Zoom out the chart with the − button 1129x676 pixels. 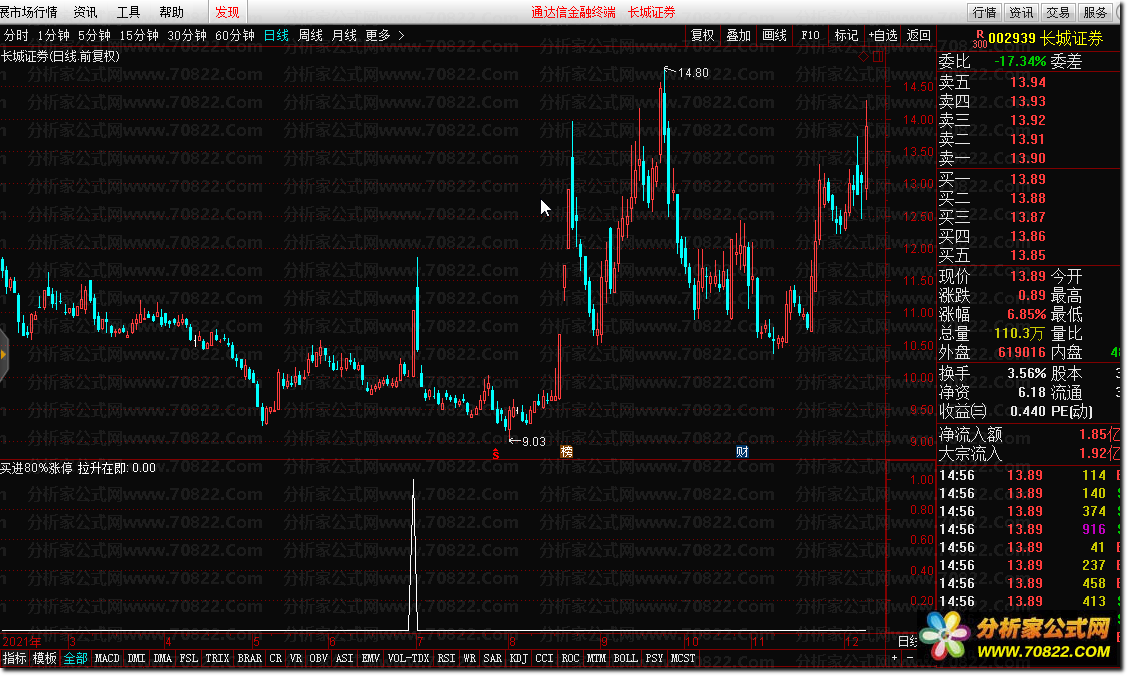(909, 657)
